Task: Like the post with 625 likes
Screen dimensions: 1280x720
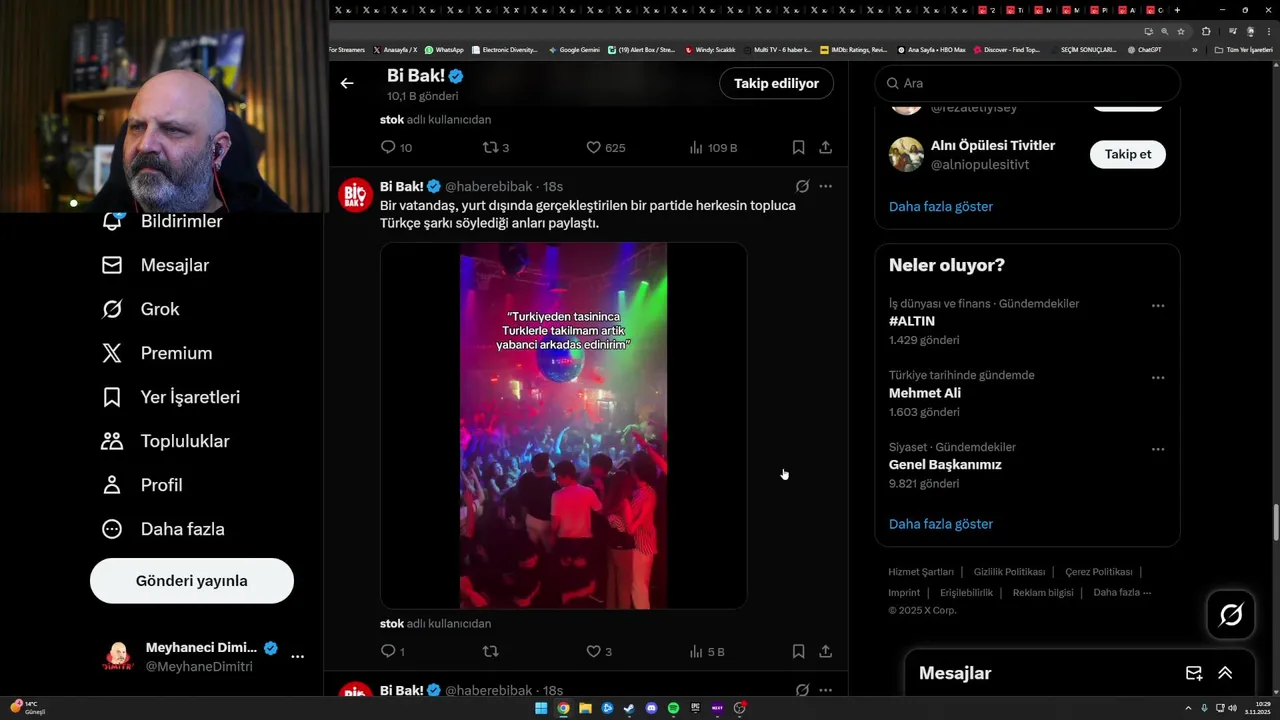Action: click(x=606, y=147)
